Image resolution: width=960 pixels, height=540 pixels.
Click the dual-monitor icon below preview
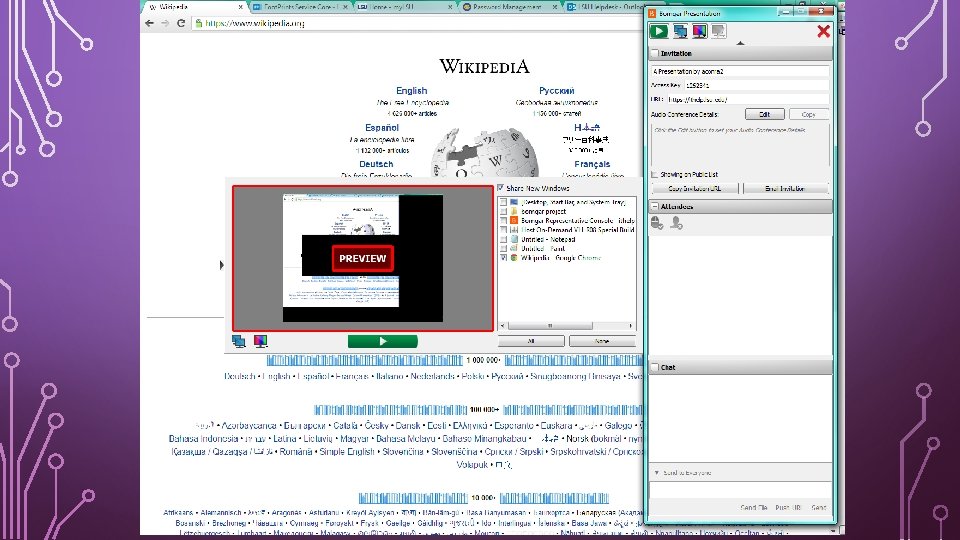tap(239, 342)
